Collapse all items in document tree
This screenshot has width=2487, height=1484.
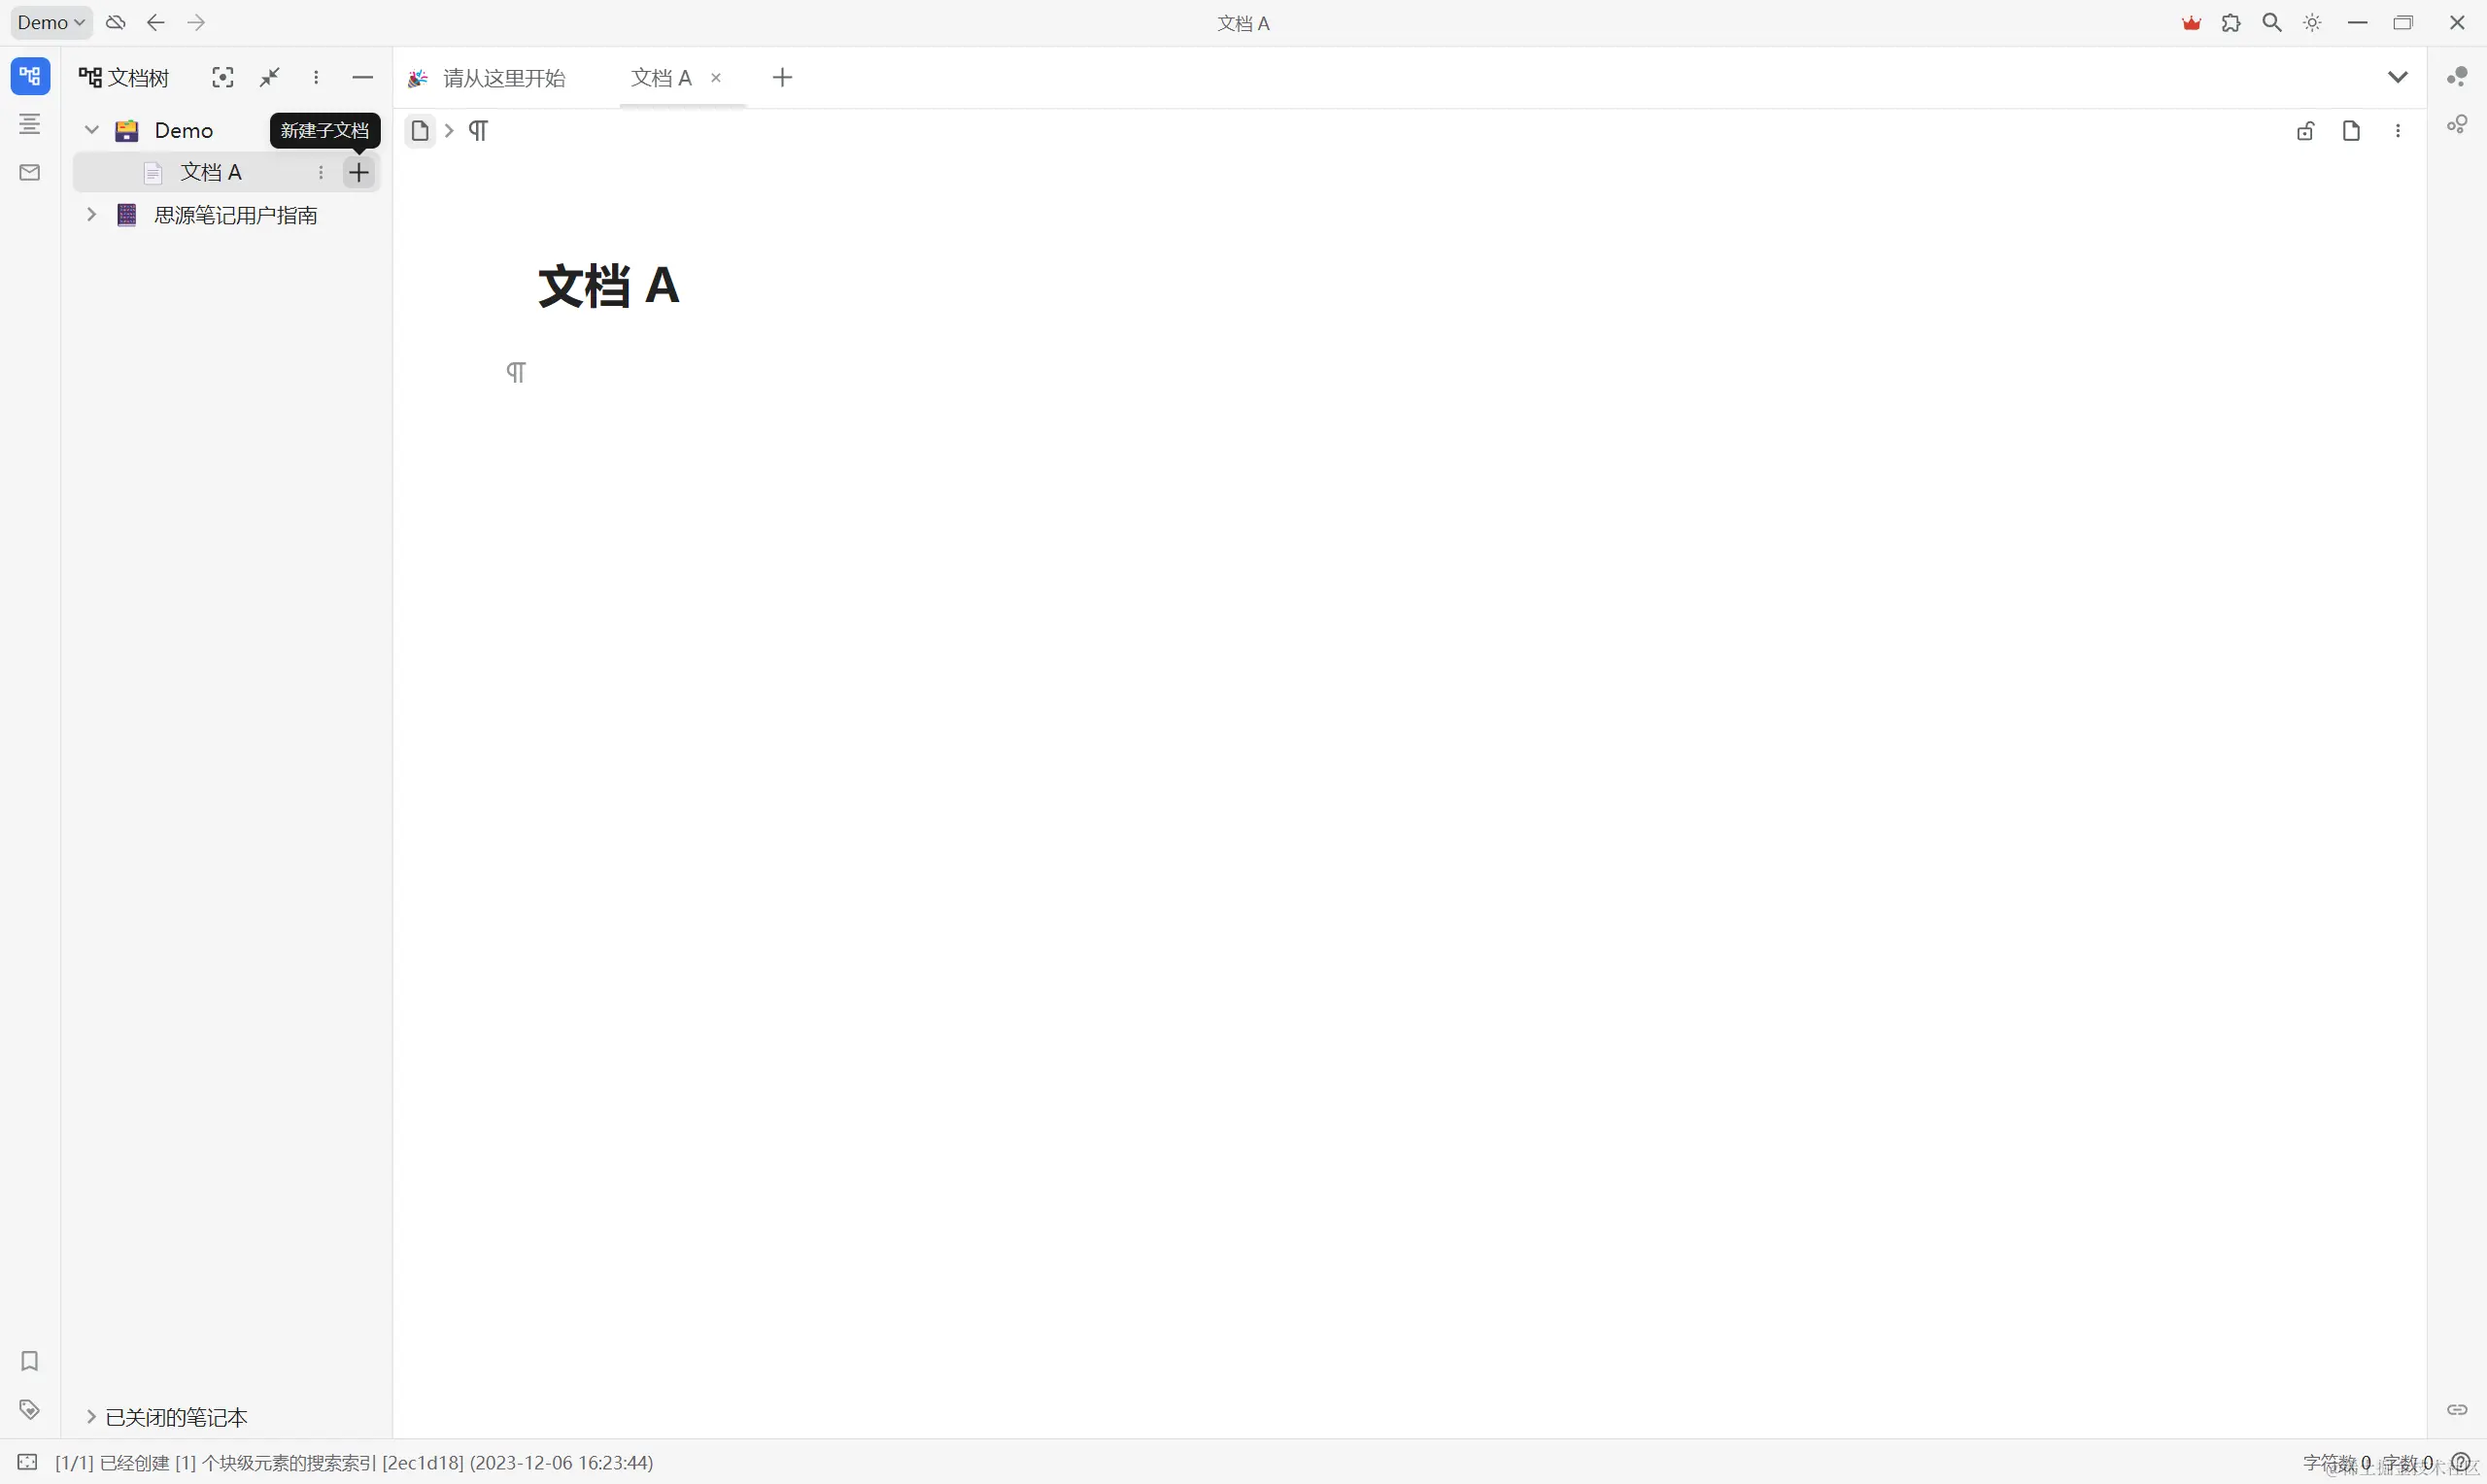tap(270, 77)
